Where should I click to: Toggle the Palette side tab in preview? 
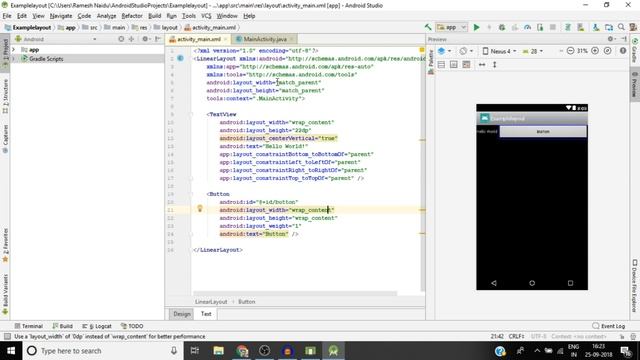tap(431, 62)
